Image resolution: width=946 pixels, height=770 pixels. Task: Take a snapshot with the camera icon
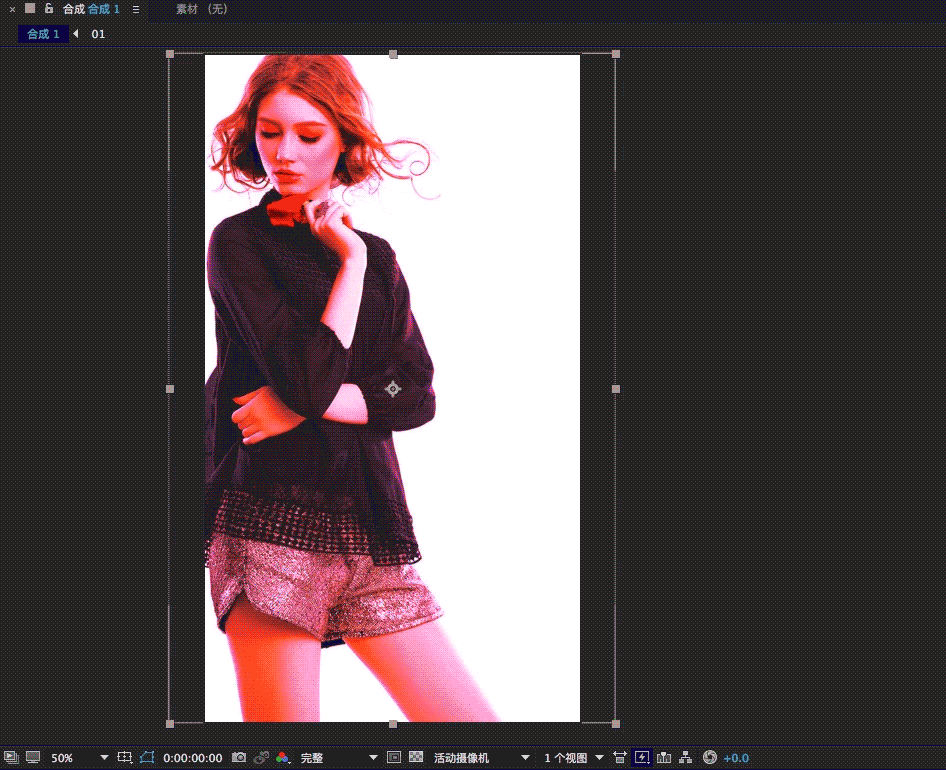(x=239, y=758)
